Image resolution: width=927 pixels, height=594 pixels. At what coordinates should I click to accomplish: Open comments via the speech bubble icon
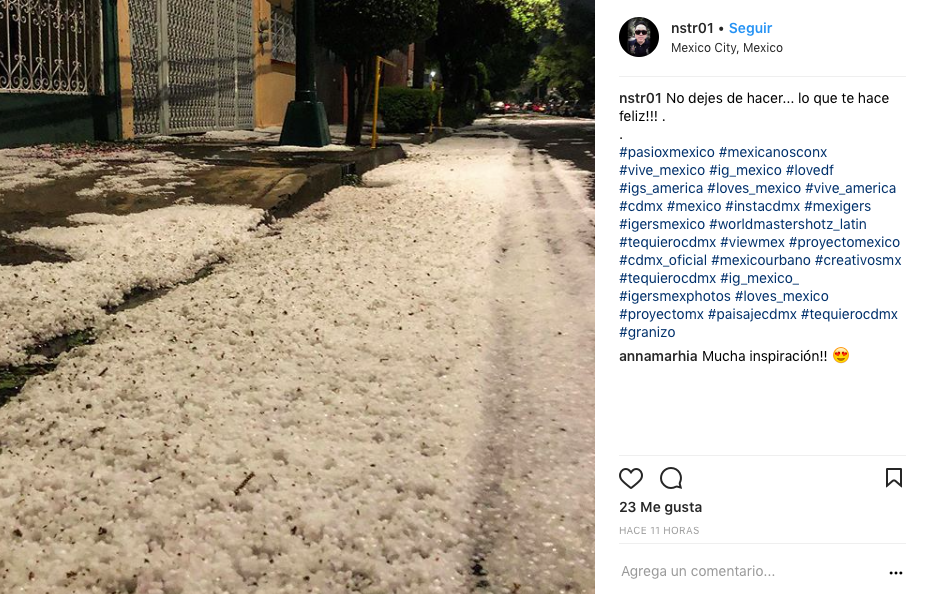pos(671,478)
